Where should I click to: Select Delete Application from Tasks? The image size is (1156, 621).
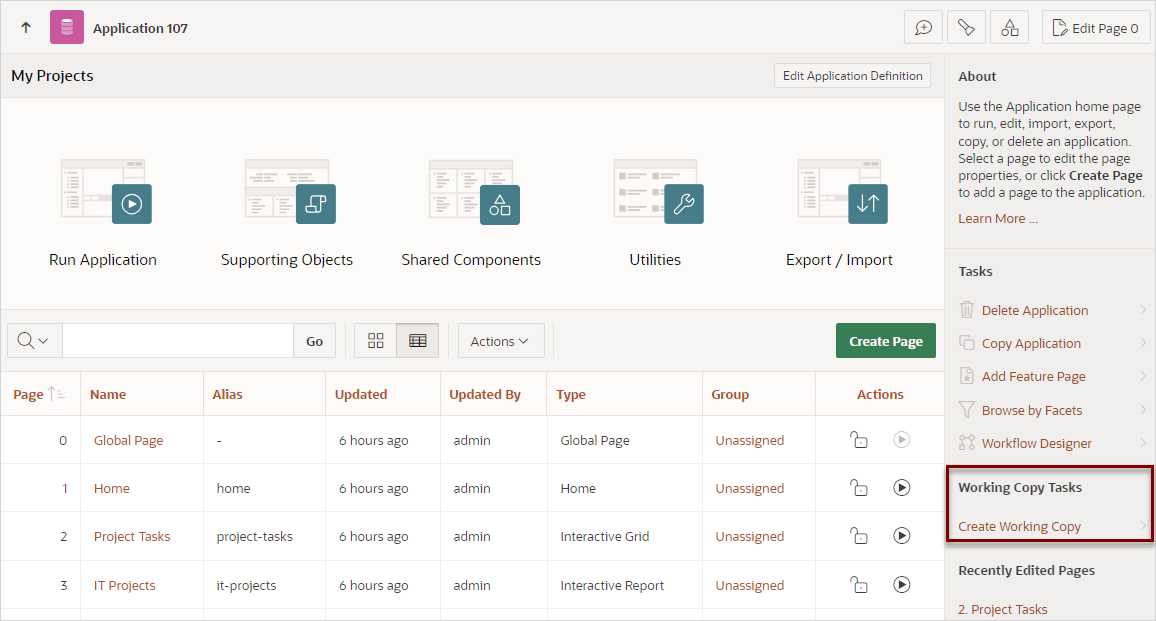click(x=1034, y=310)
